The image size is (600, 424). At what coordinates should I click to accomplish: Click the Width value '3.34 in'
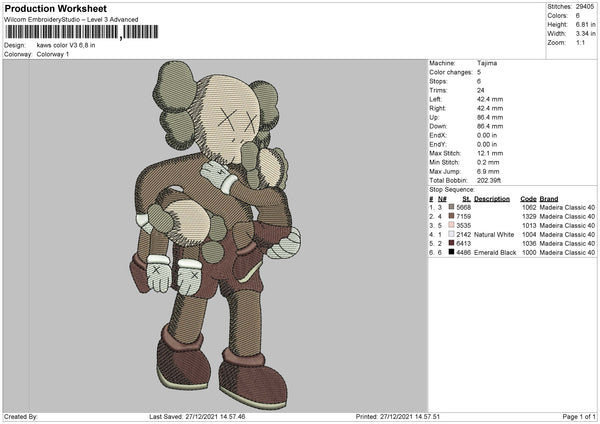coord(585,34)
